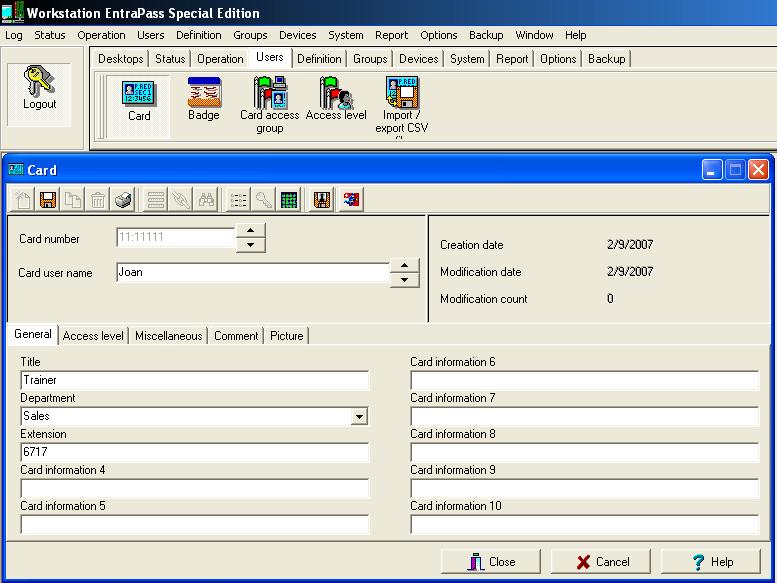Switch to the Devices toolbar tab
This screenshot has height=583, width=777.
click(419, 59)
